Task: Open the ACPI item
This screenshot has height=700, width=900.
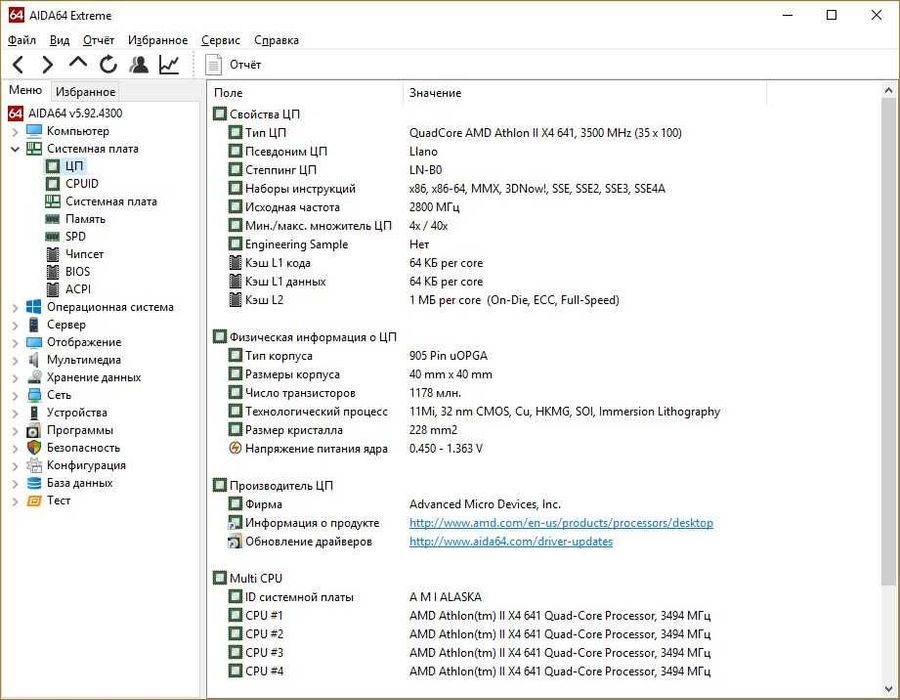Action: pyautogui.click(x=78, y=289)
